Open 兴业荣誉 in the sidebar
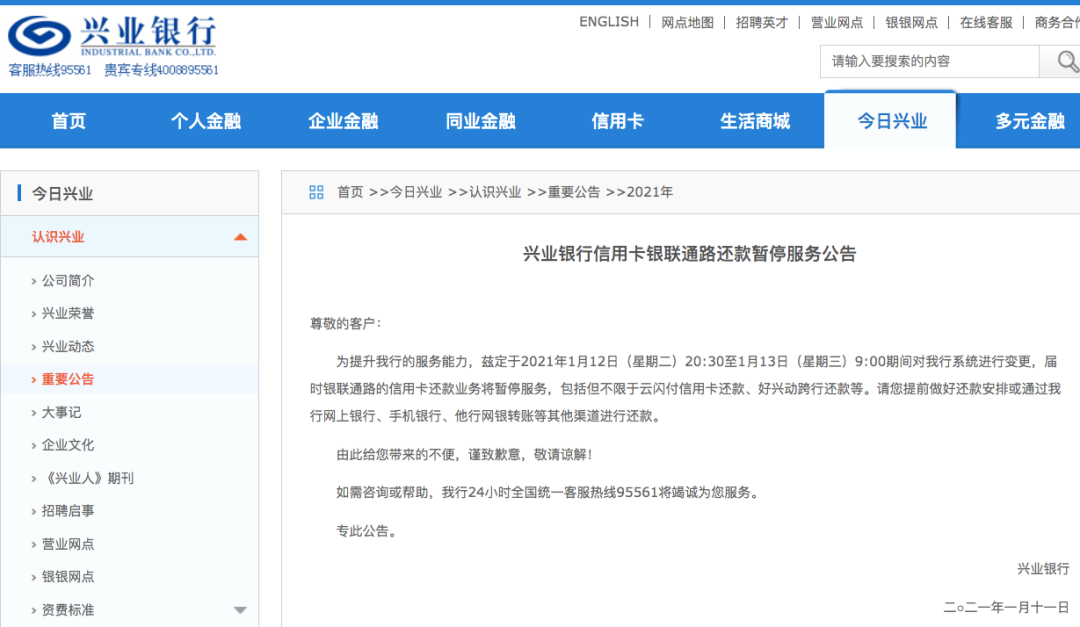This screenshot has width=1080, height=627. click(68, 314)
